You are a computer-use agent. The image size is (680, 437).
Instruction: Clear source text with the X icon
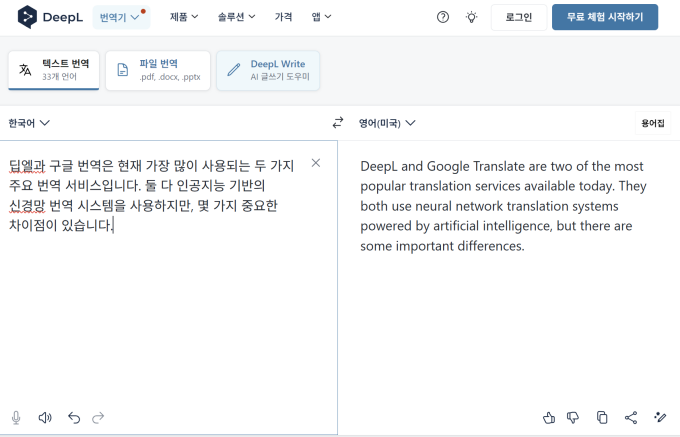click(x=316, y=163)
